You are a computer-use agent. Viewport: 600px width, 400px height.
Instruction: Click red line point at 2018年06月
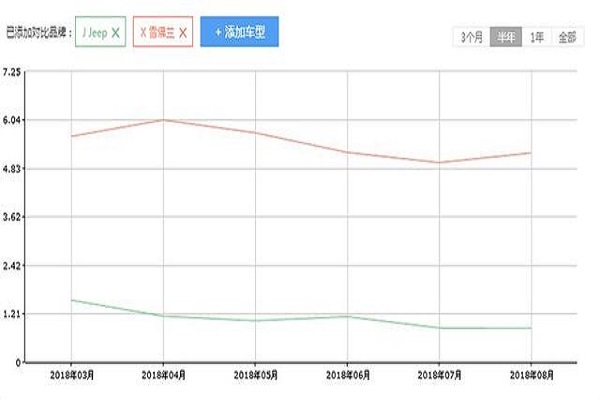tap(347, 153)
